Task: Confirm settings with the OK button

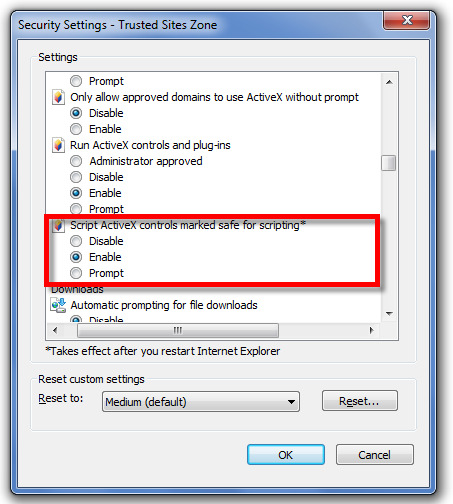Action: [286, 455]
